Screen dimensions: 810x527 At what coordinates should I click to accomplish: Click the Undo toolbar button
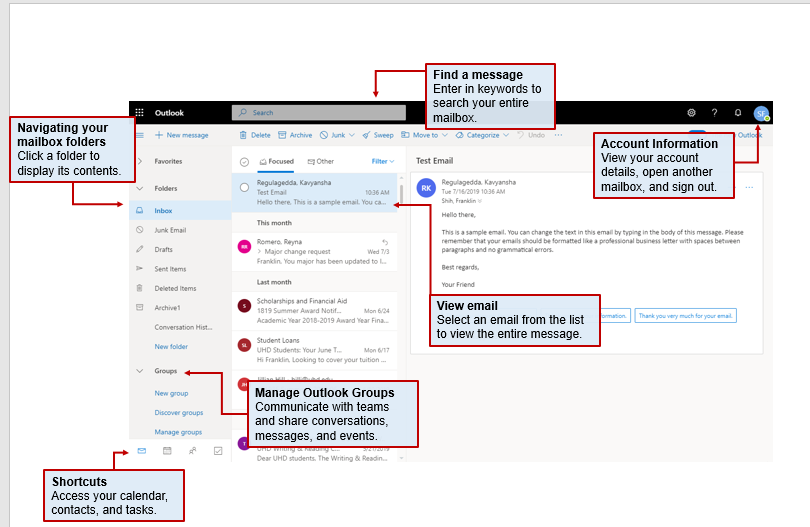click(531, 135)
